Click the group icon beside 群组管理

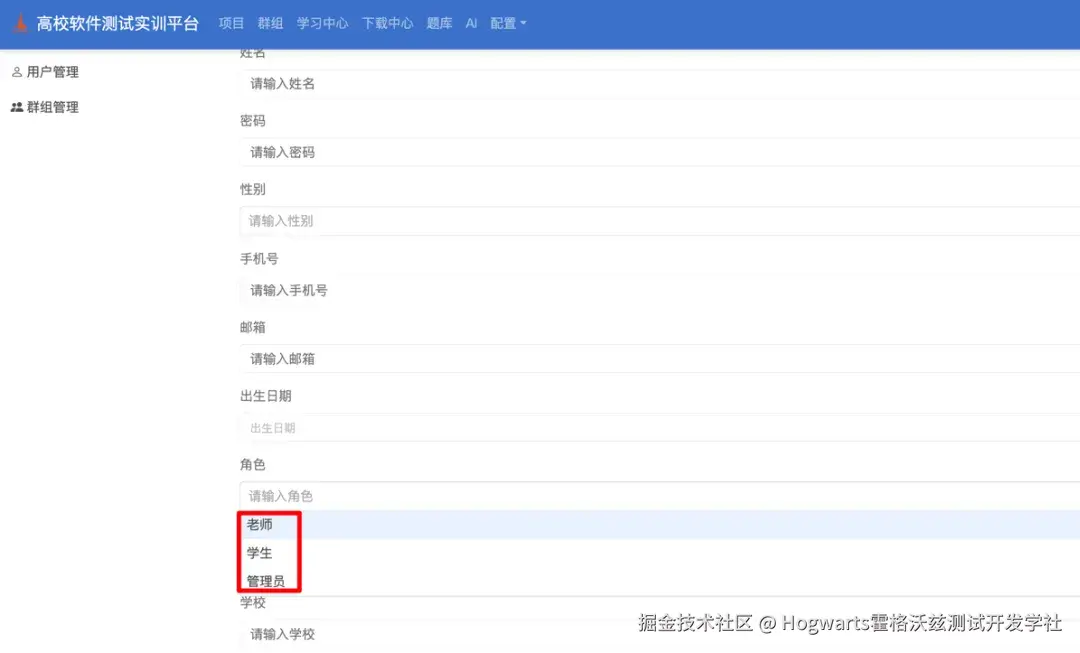click(15, 107)
